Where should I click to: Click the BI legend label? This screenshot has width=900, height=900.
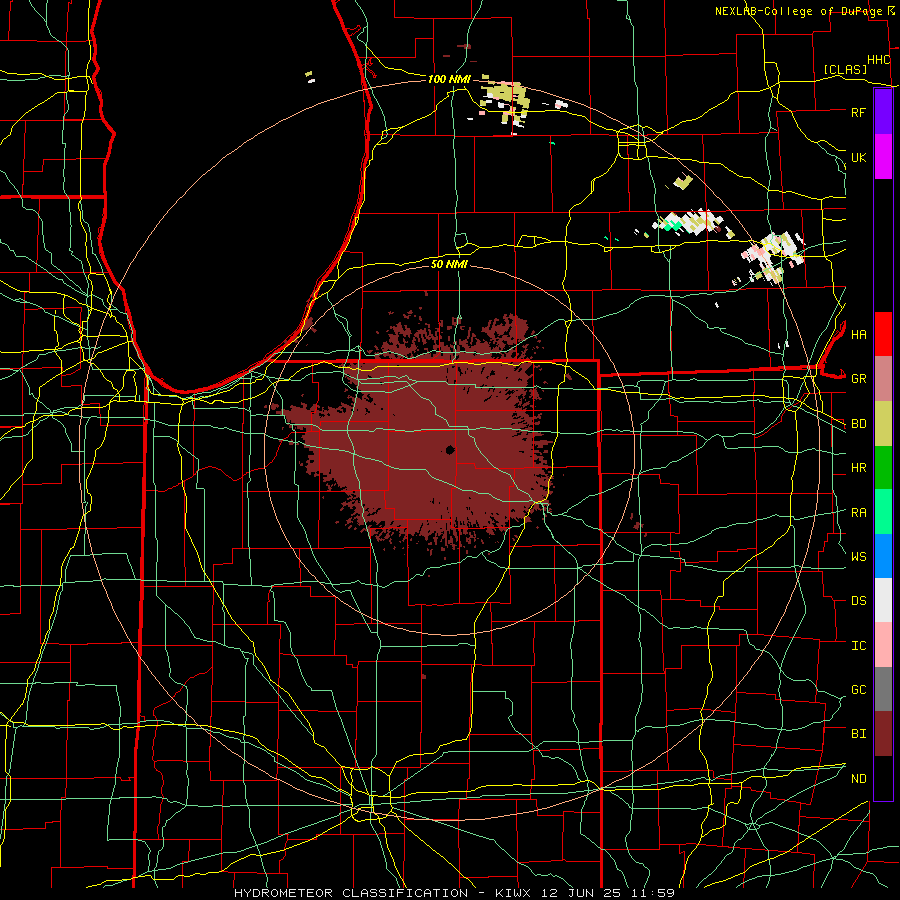(x=858, y=734)
